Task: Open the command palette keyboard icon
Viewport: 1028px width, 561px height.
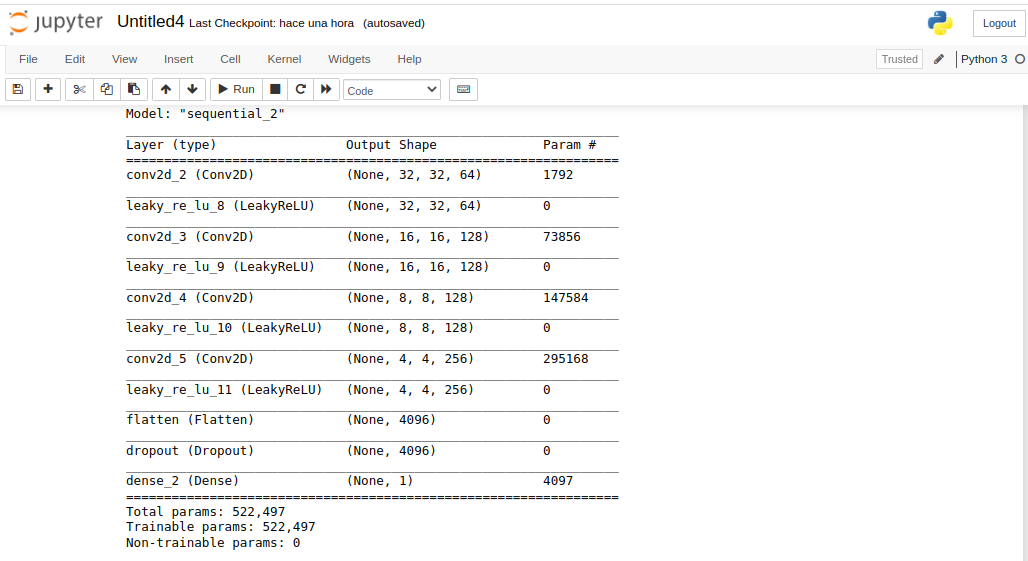Action: pyautogui.click(x=463, y=89)
